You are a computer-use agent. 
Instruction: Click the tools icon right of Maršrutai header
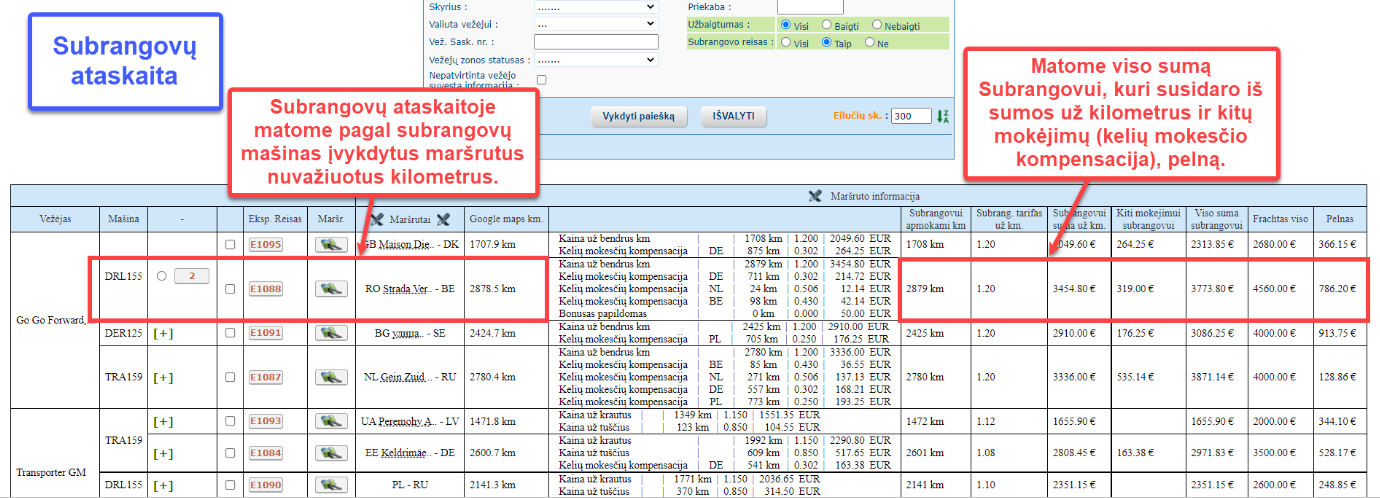[x=443, y=218]
